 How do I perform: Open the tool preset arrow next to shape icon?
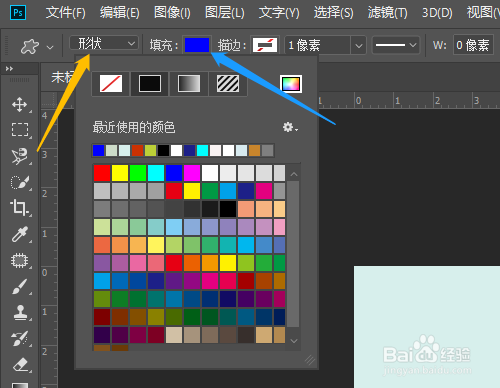click(x=50, y=47)
